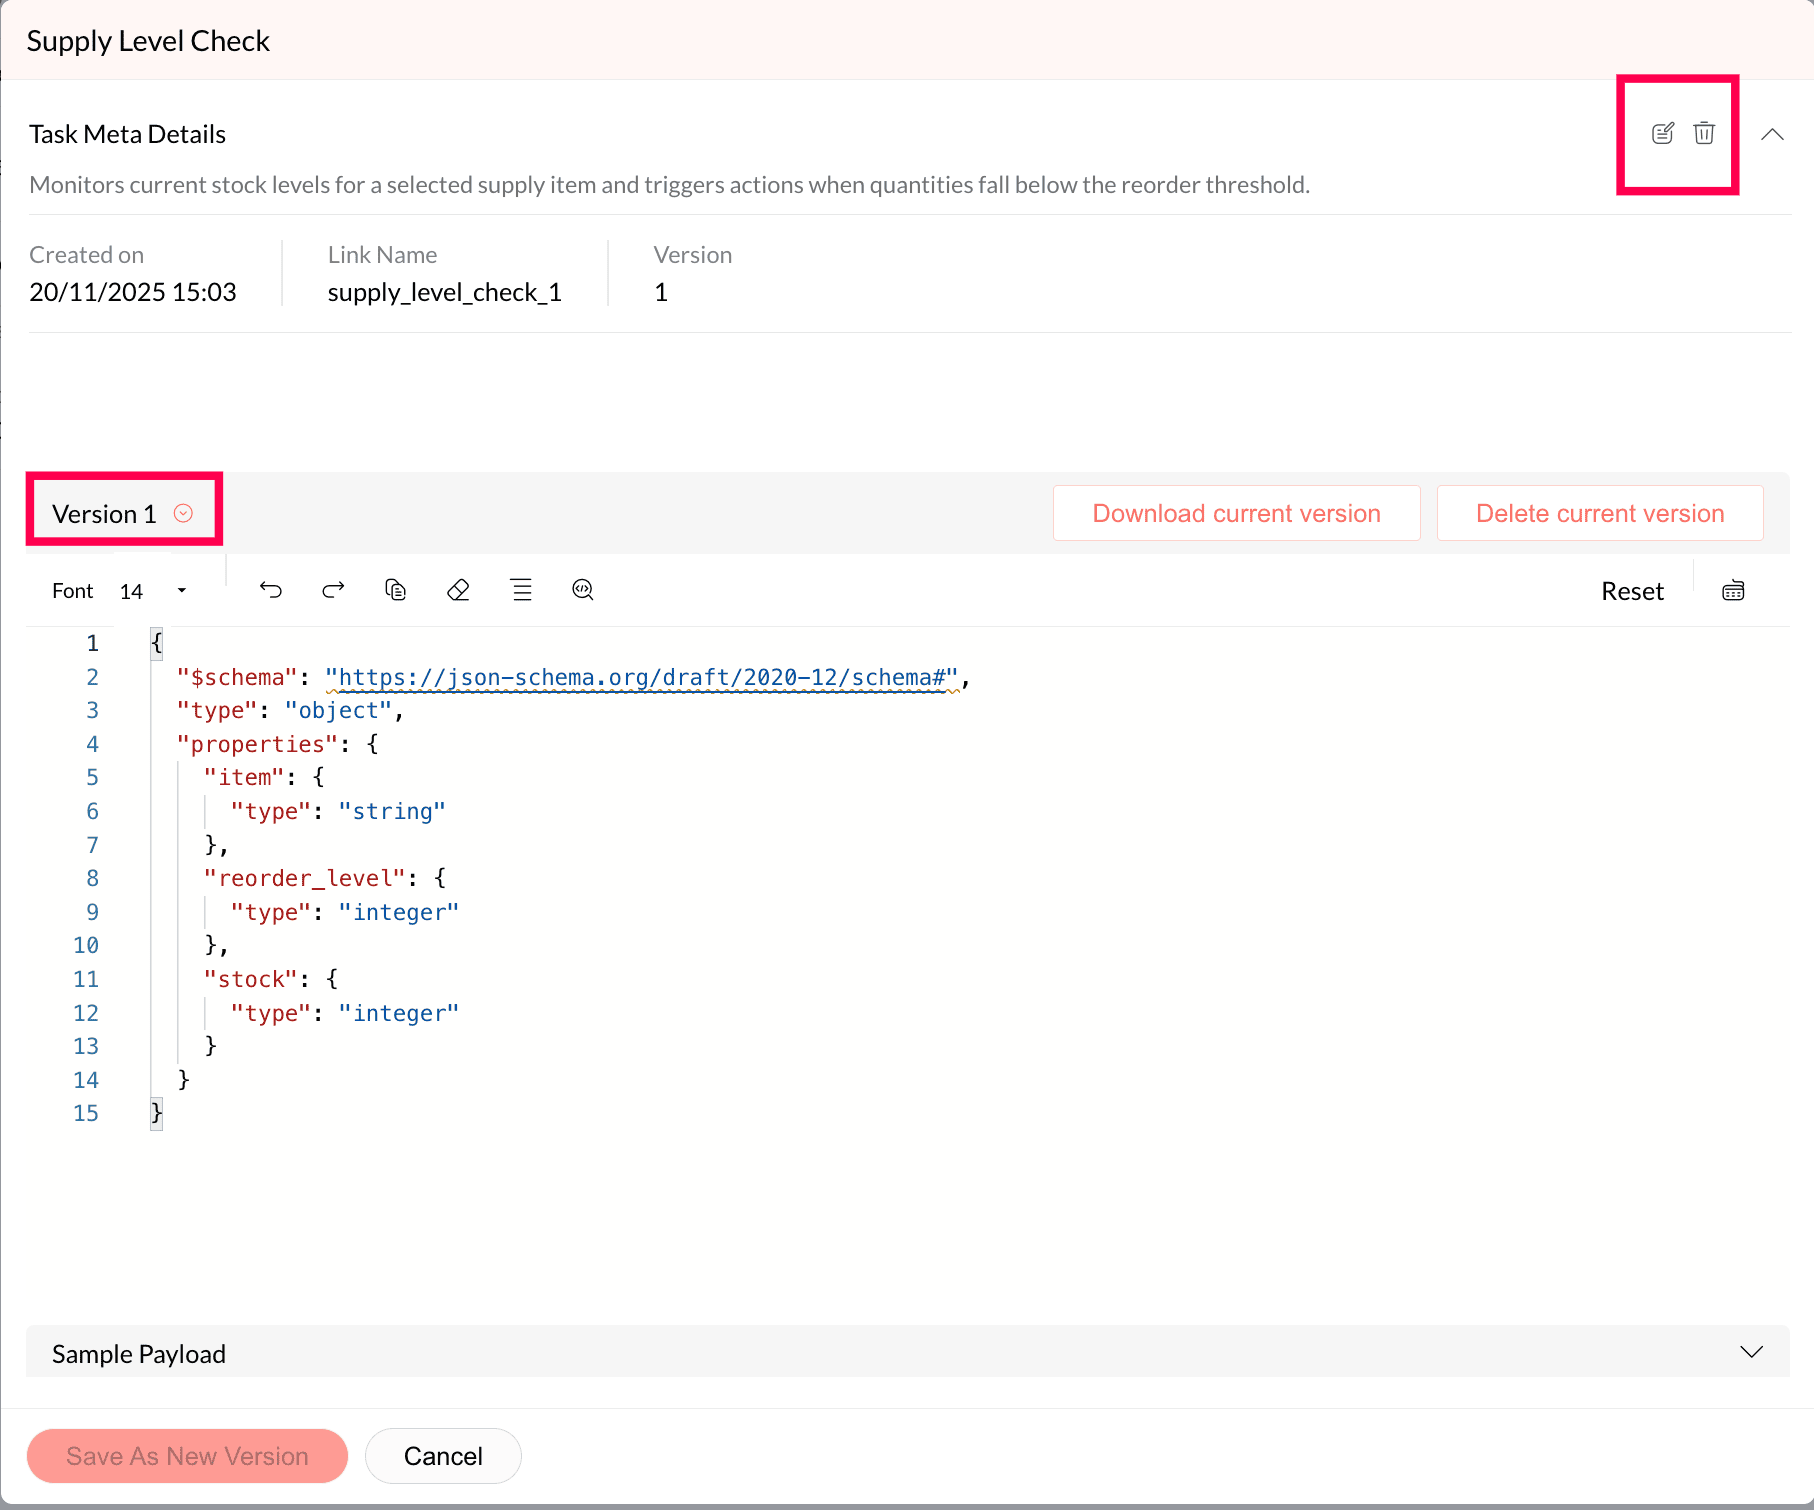Open the json-schema.org schema URL link

click(x=642, y=677)
